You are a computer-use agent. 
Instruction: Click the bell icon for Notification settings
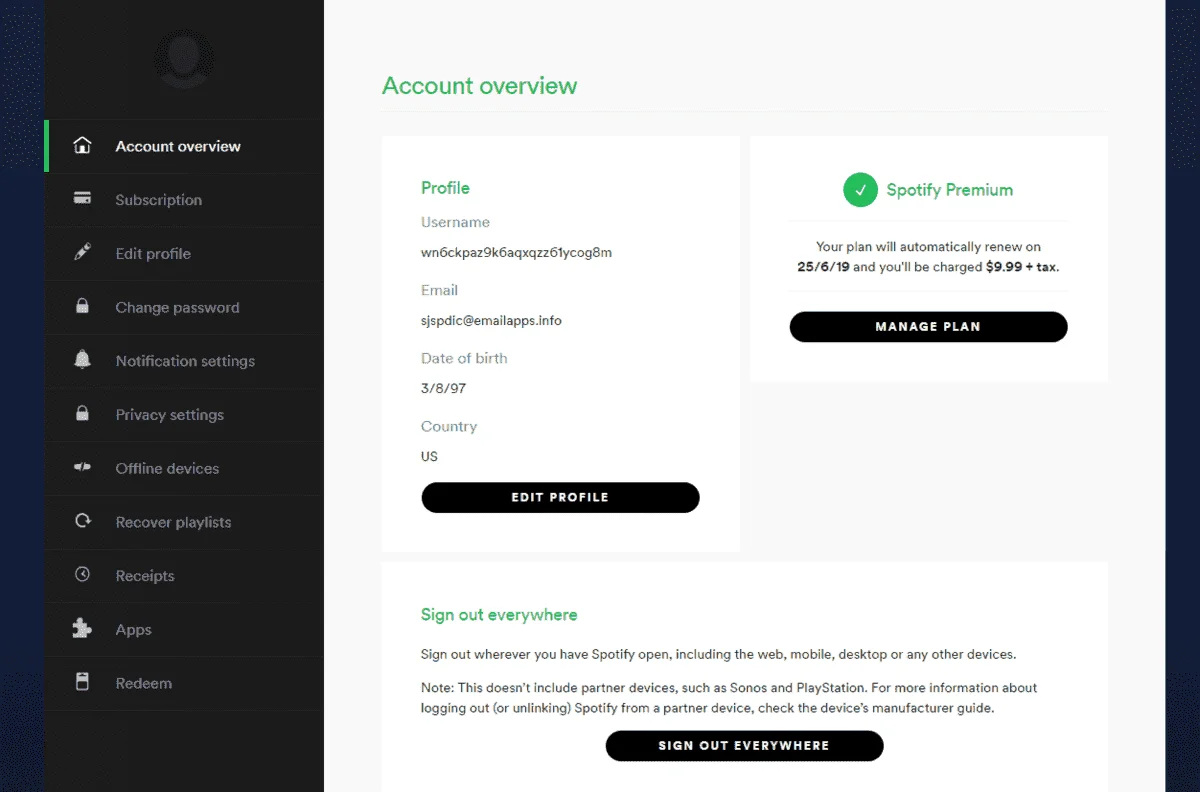click(83, 360)
